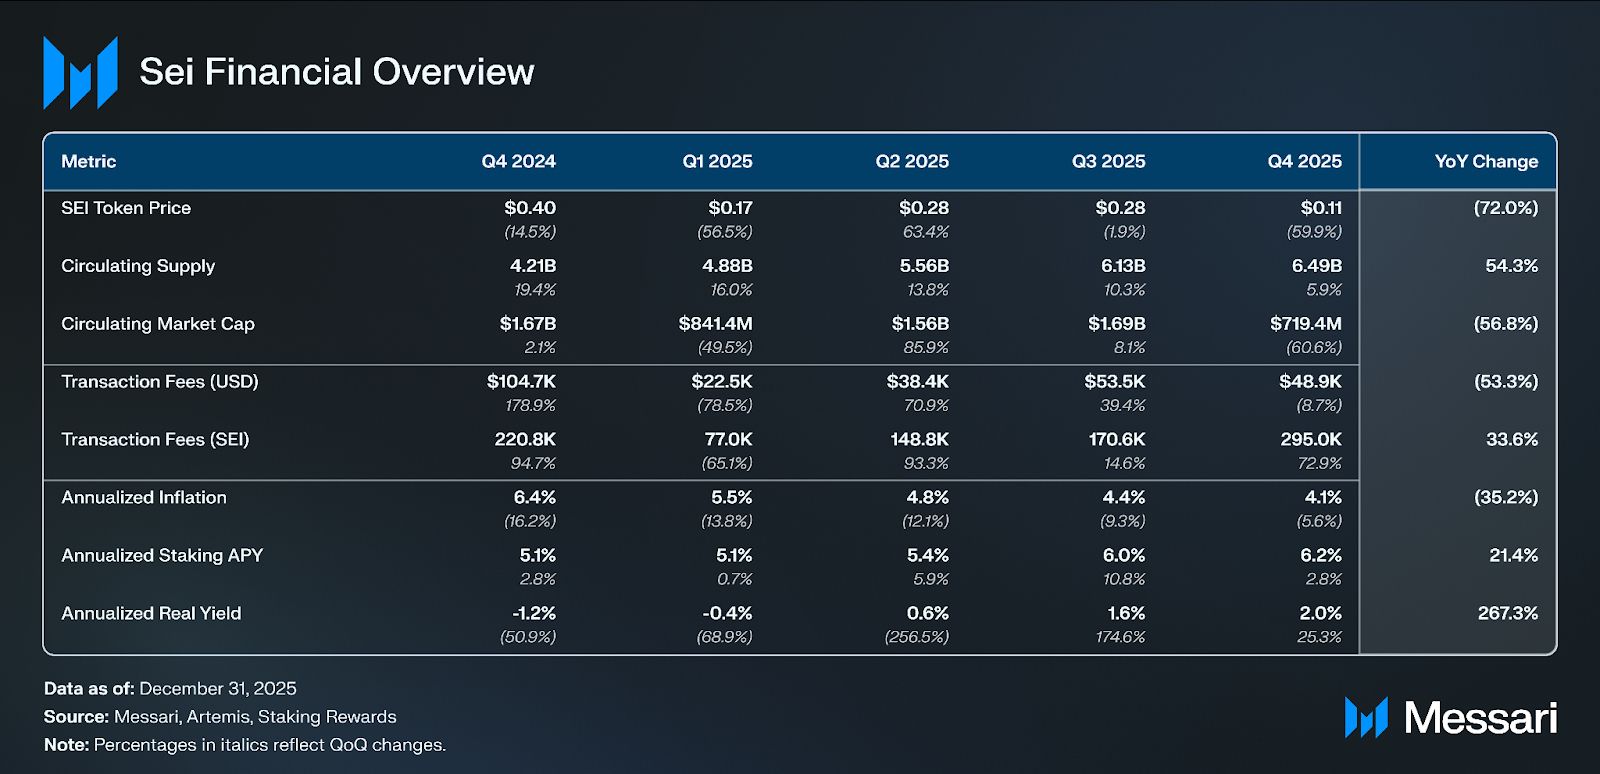
Task: Click the 33.6% YoY change value
Action: click(x=1512, y=440)
